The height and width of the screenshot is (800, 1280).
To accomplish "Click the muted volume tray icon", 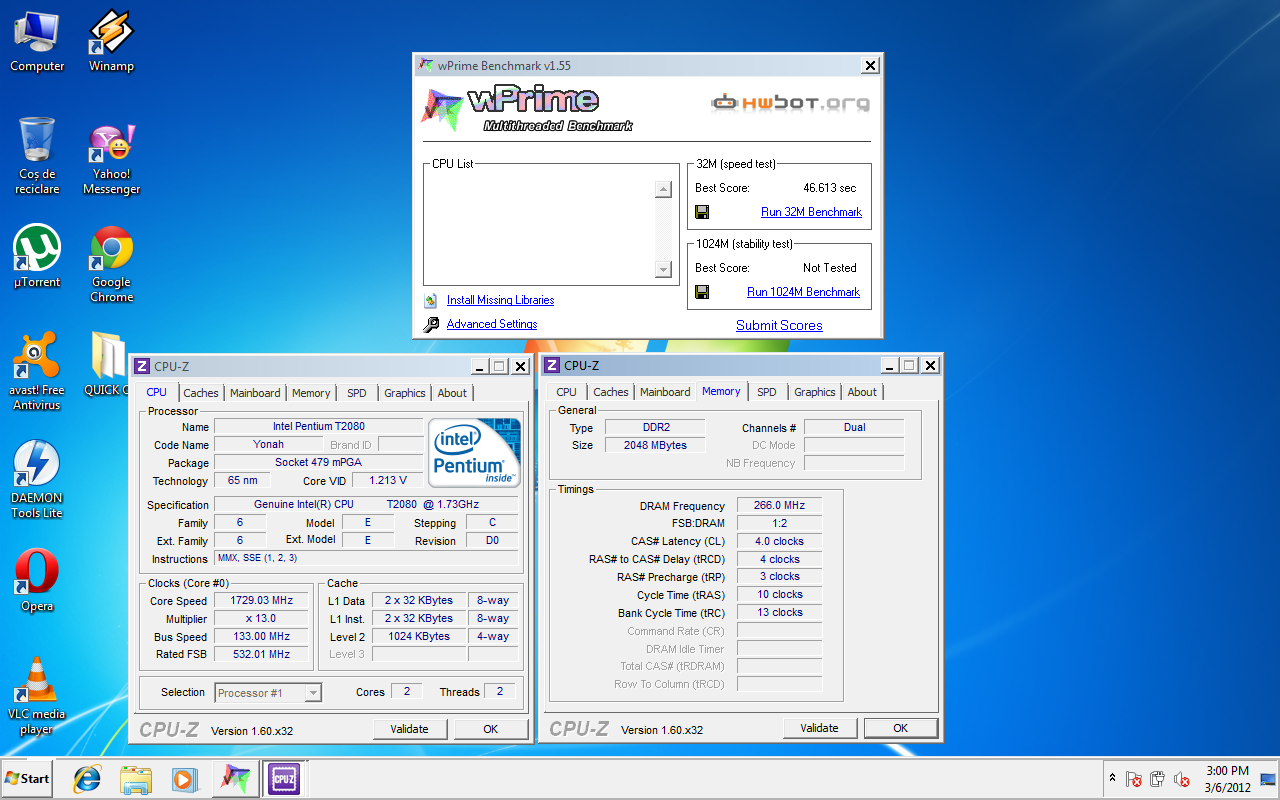I will point(1182,779).
